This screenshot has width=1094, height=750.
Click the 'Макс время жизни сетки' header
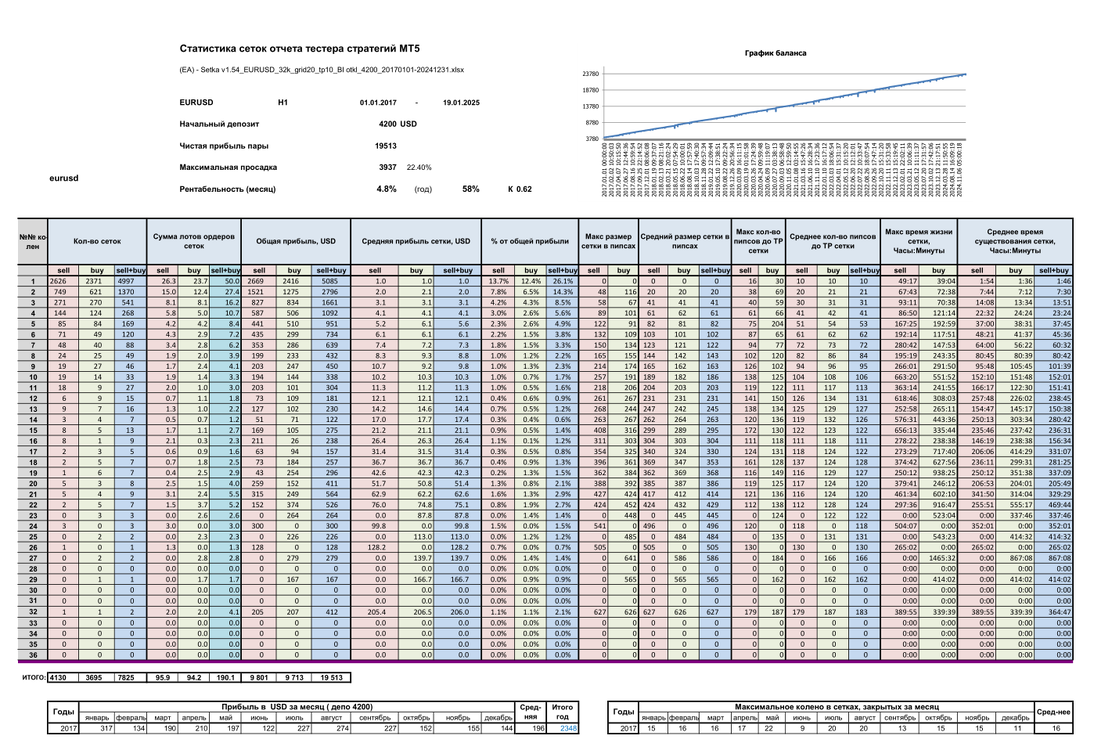point(919,241)
